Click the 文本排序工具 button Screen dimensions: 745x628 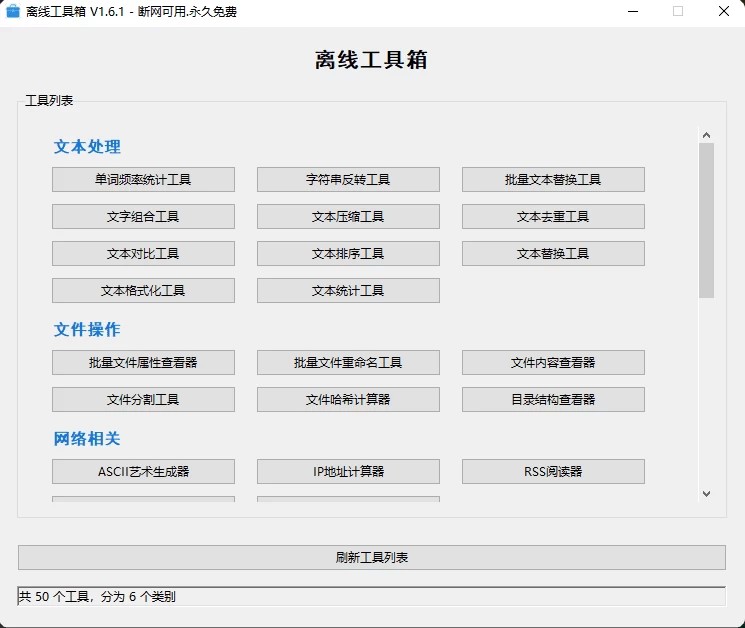click(348, 254)
